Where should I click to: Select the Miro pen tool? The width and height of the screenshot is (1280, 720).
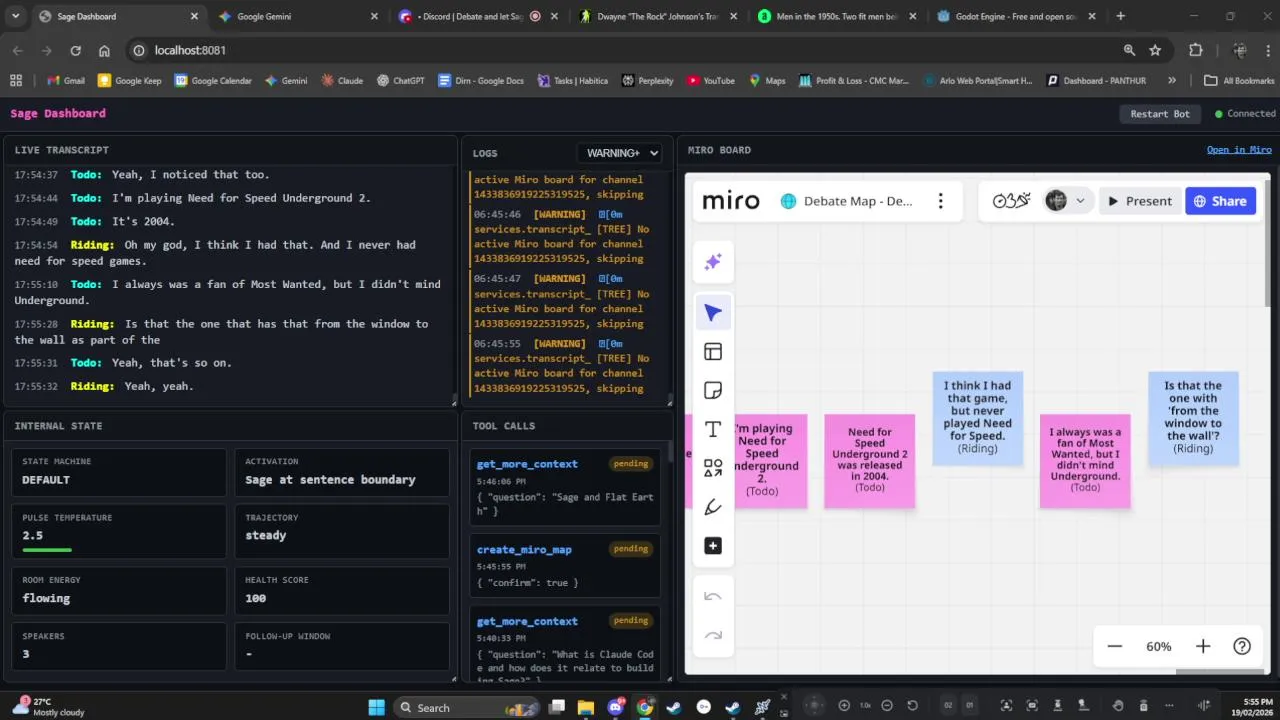713,507
